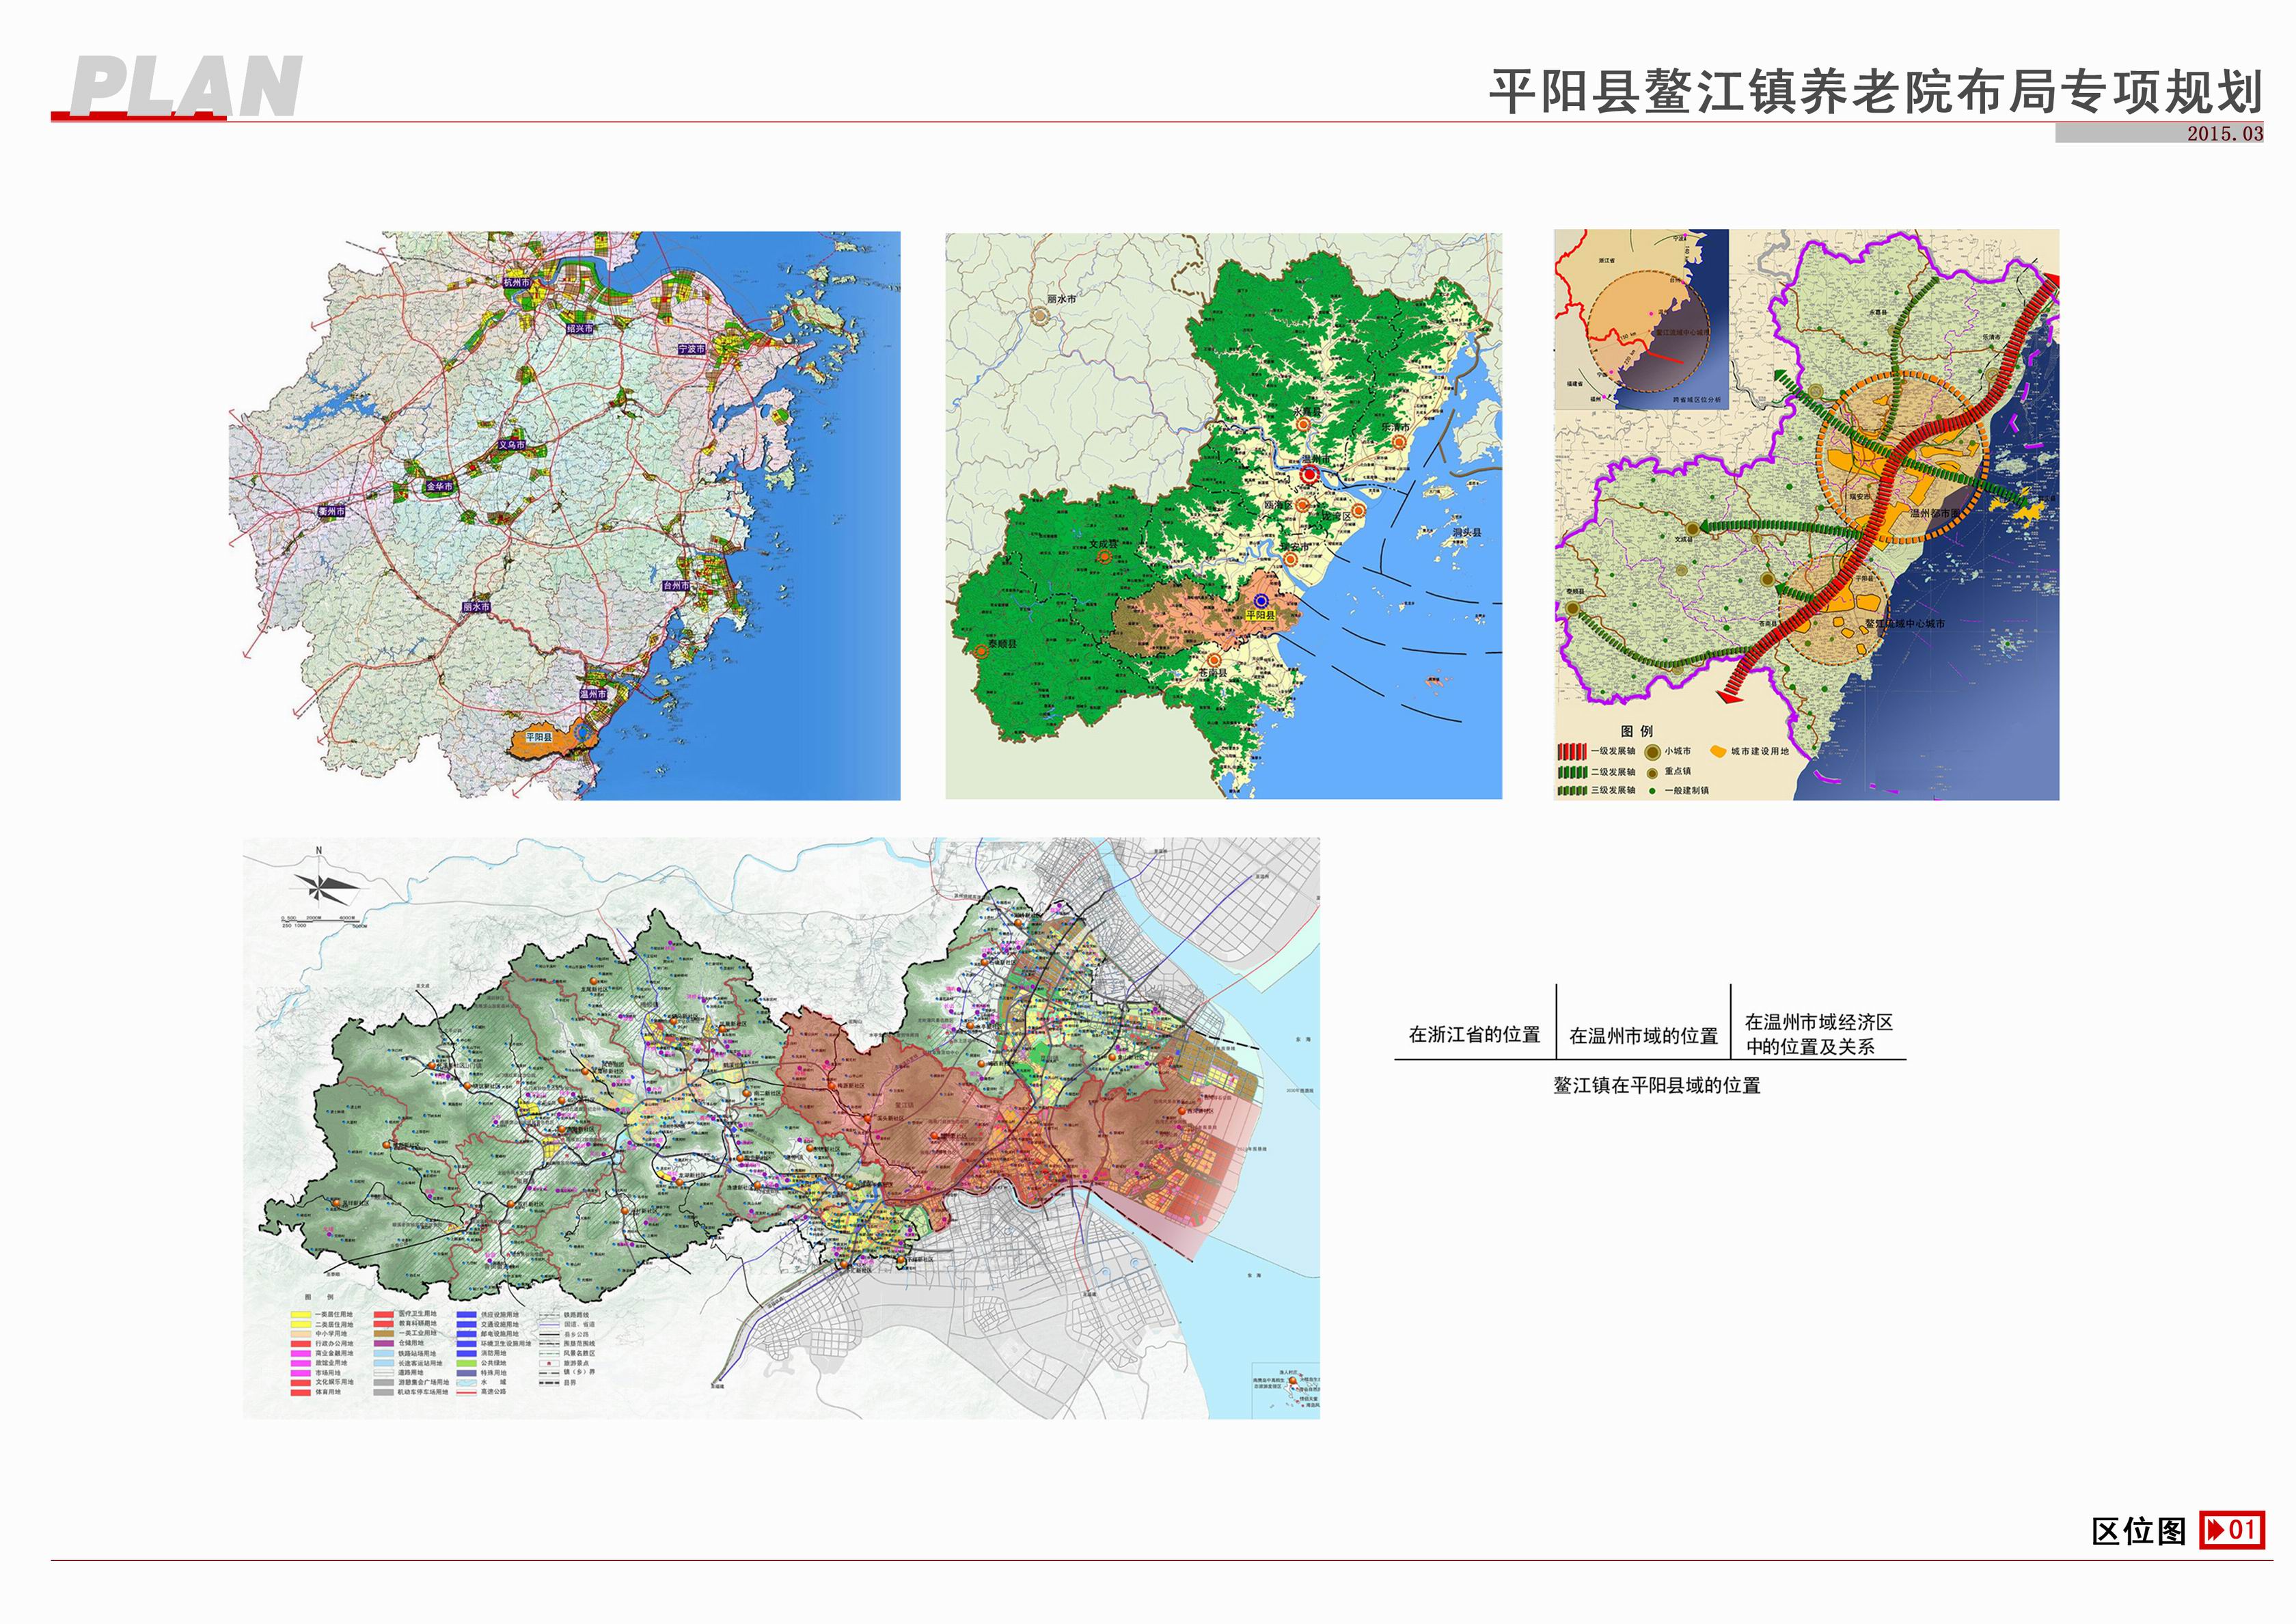Click blue 平阳县 marker on green map
The width and height of the screenshot is (2296, 1624).
[x=1261, y=601]
